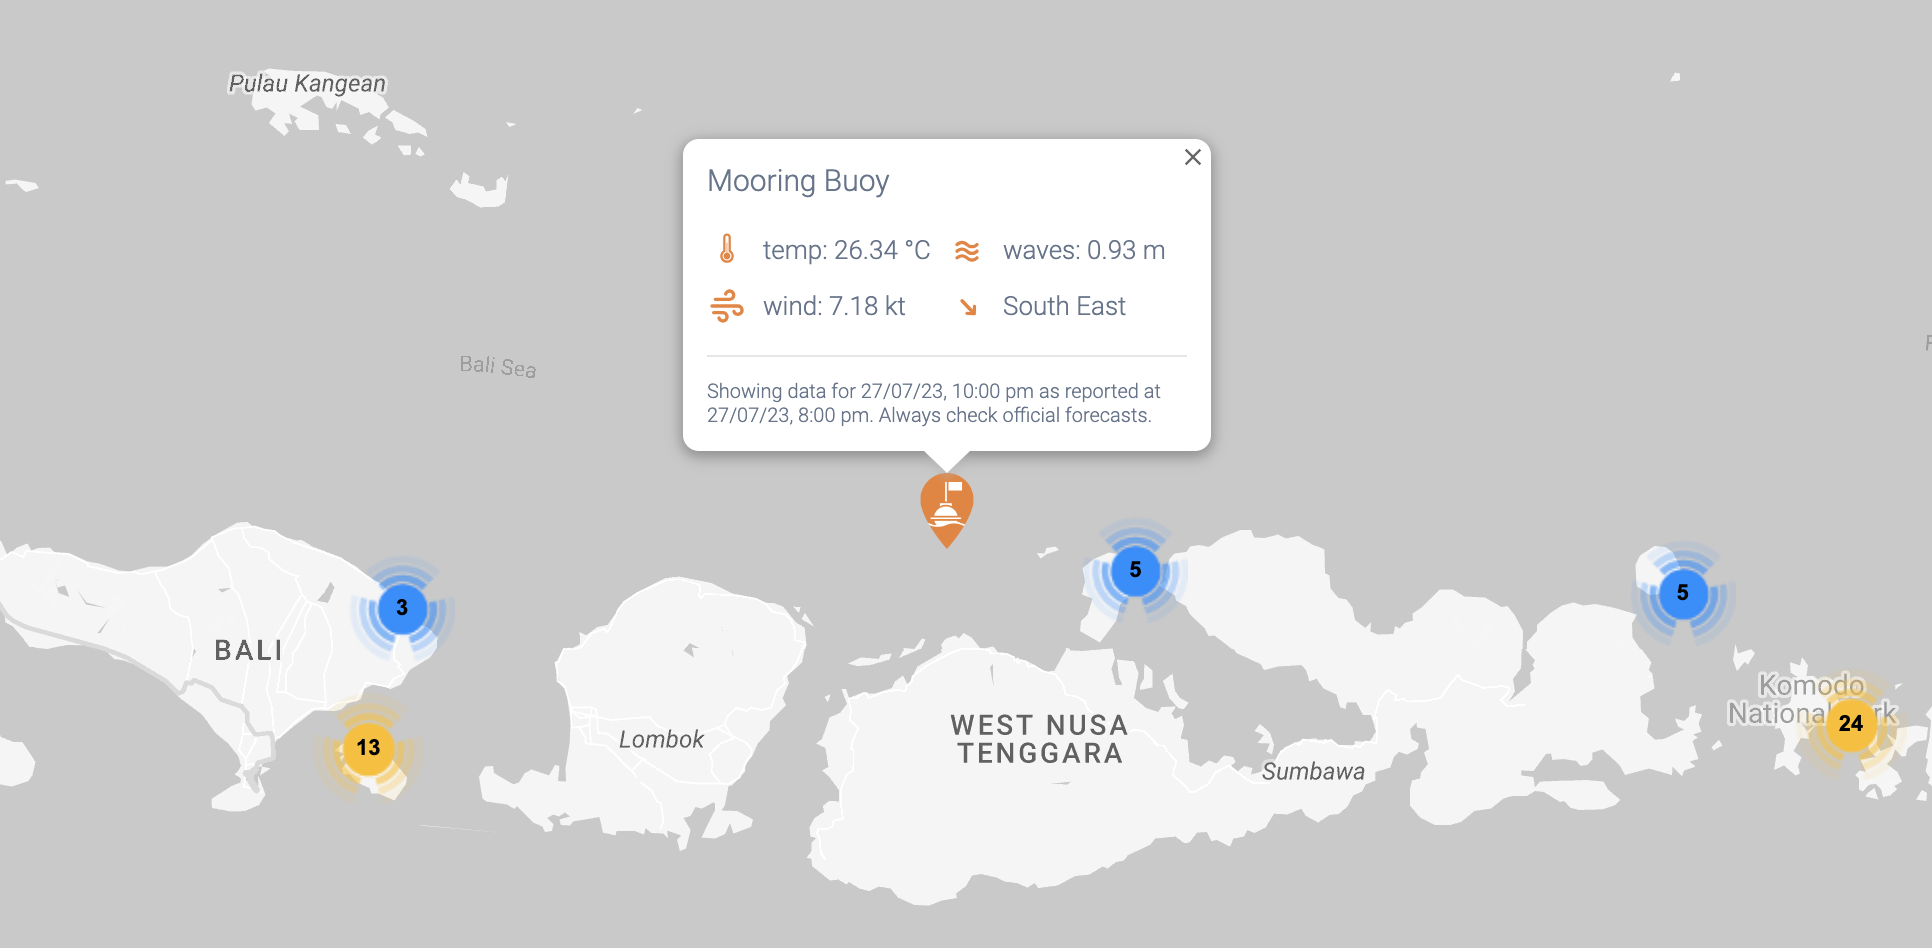Click the Lombok island label
The width and height of the screenshot is (1932, 948).
tap(661, 740)
